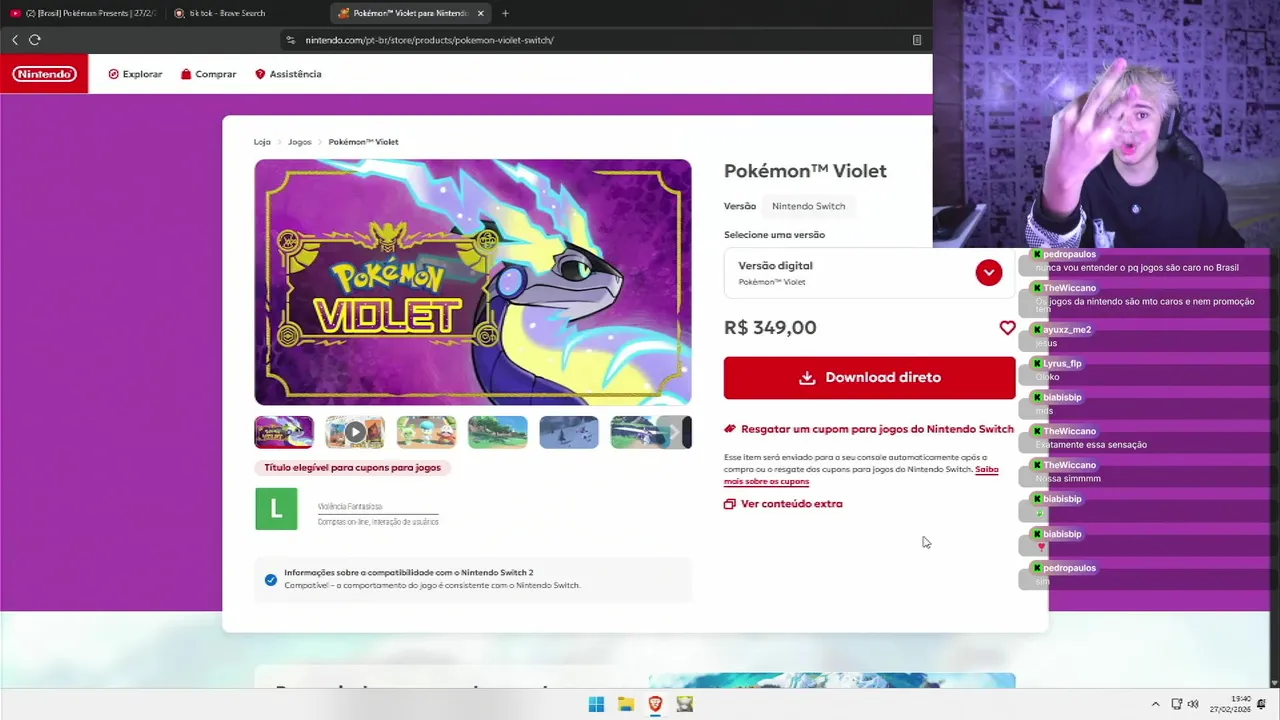Close the Pokémon Violet browser tab
This screenshot has width=1280, height=720.
481,13
